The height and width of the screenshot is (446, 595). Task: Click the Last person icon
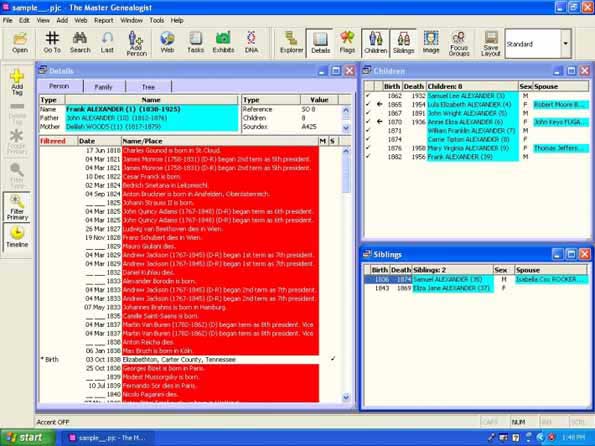click(107, 43)
